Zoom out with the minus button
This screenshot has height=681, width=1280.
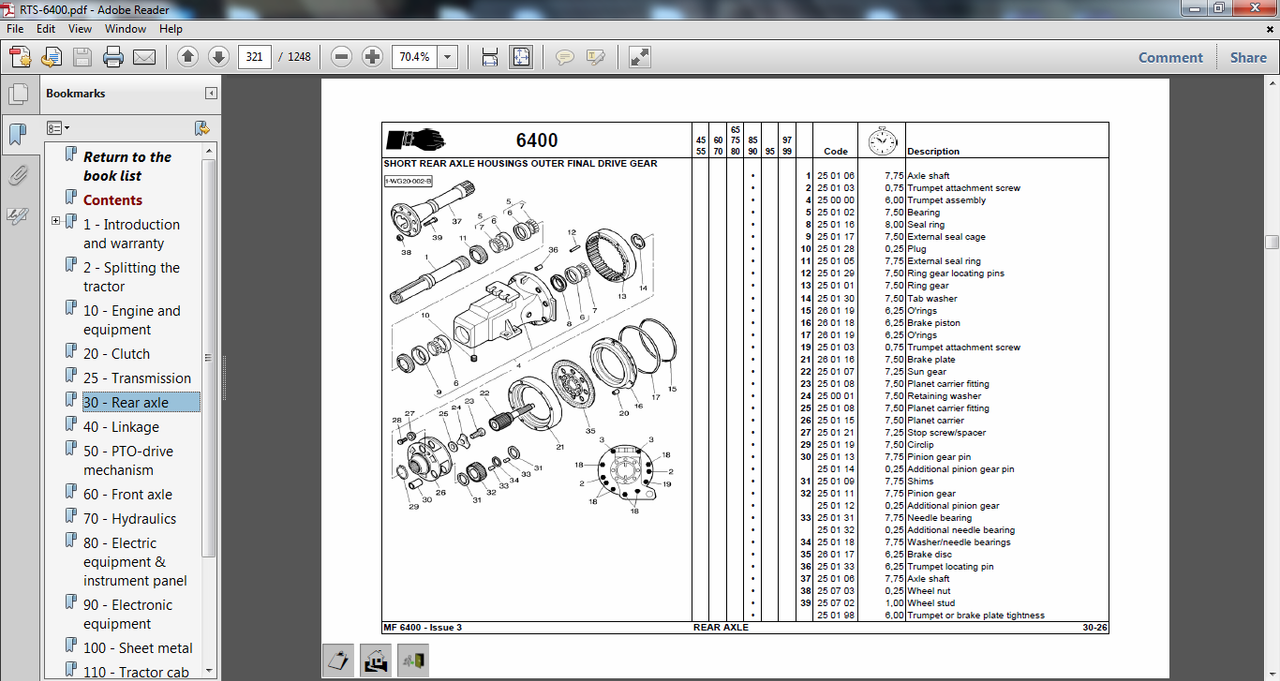pos(342,57)
